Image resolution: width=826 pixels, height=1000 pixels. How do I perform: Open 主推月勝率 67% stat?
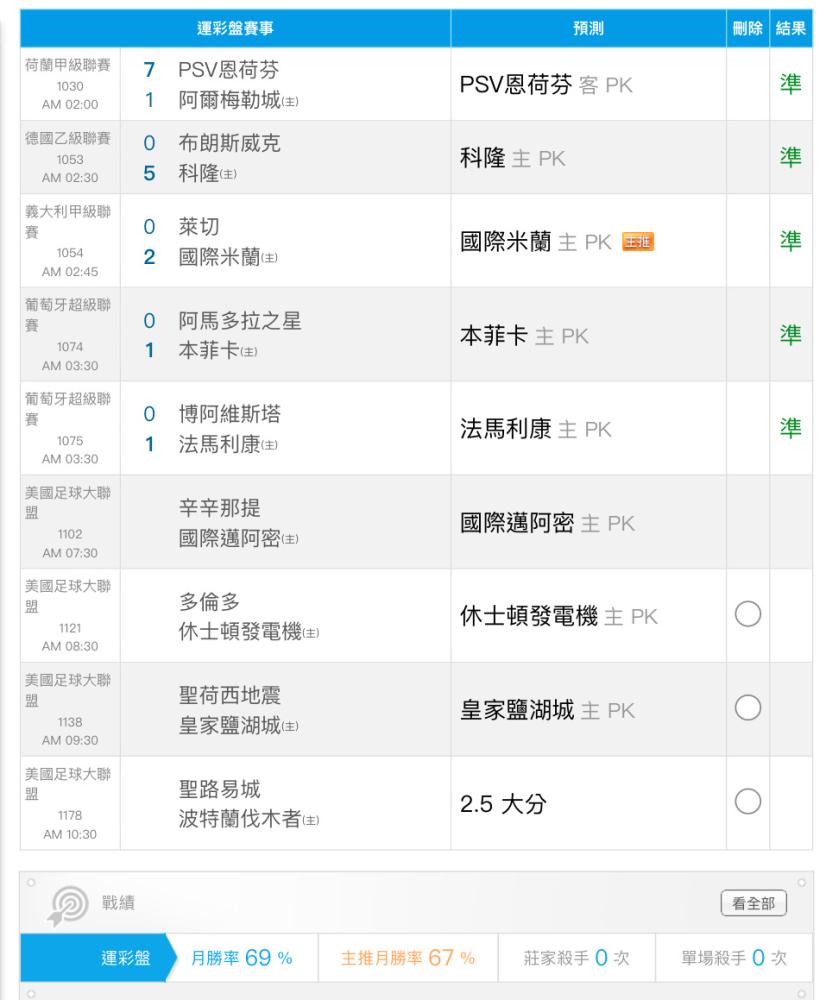tap(398, 958)
